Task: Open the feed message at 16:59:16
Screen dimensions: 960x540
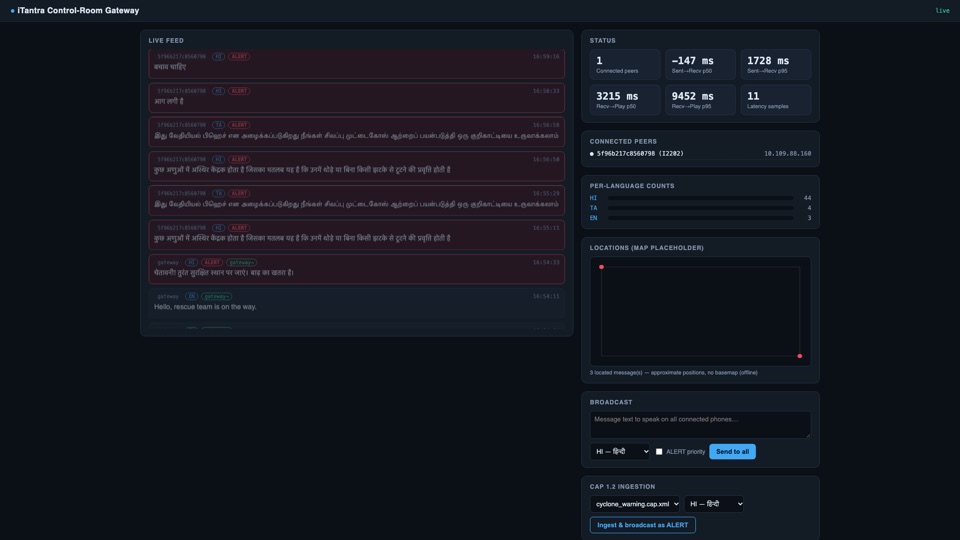Action: click(x=356, y=64)
